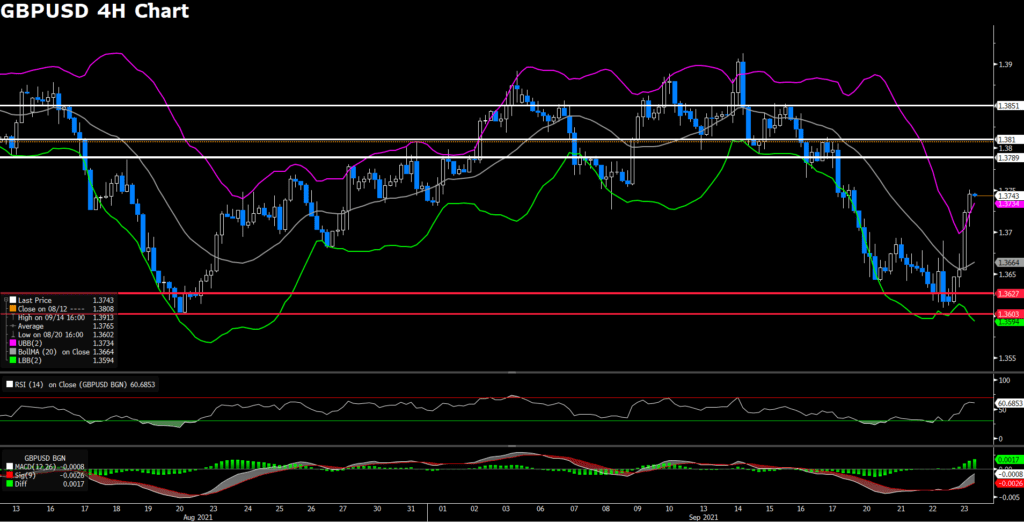Image resolution: width=1024 pixels, height=522 pixels.
Task: Click the RSI 100 axis label
Action: tap(1004, 380)
